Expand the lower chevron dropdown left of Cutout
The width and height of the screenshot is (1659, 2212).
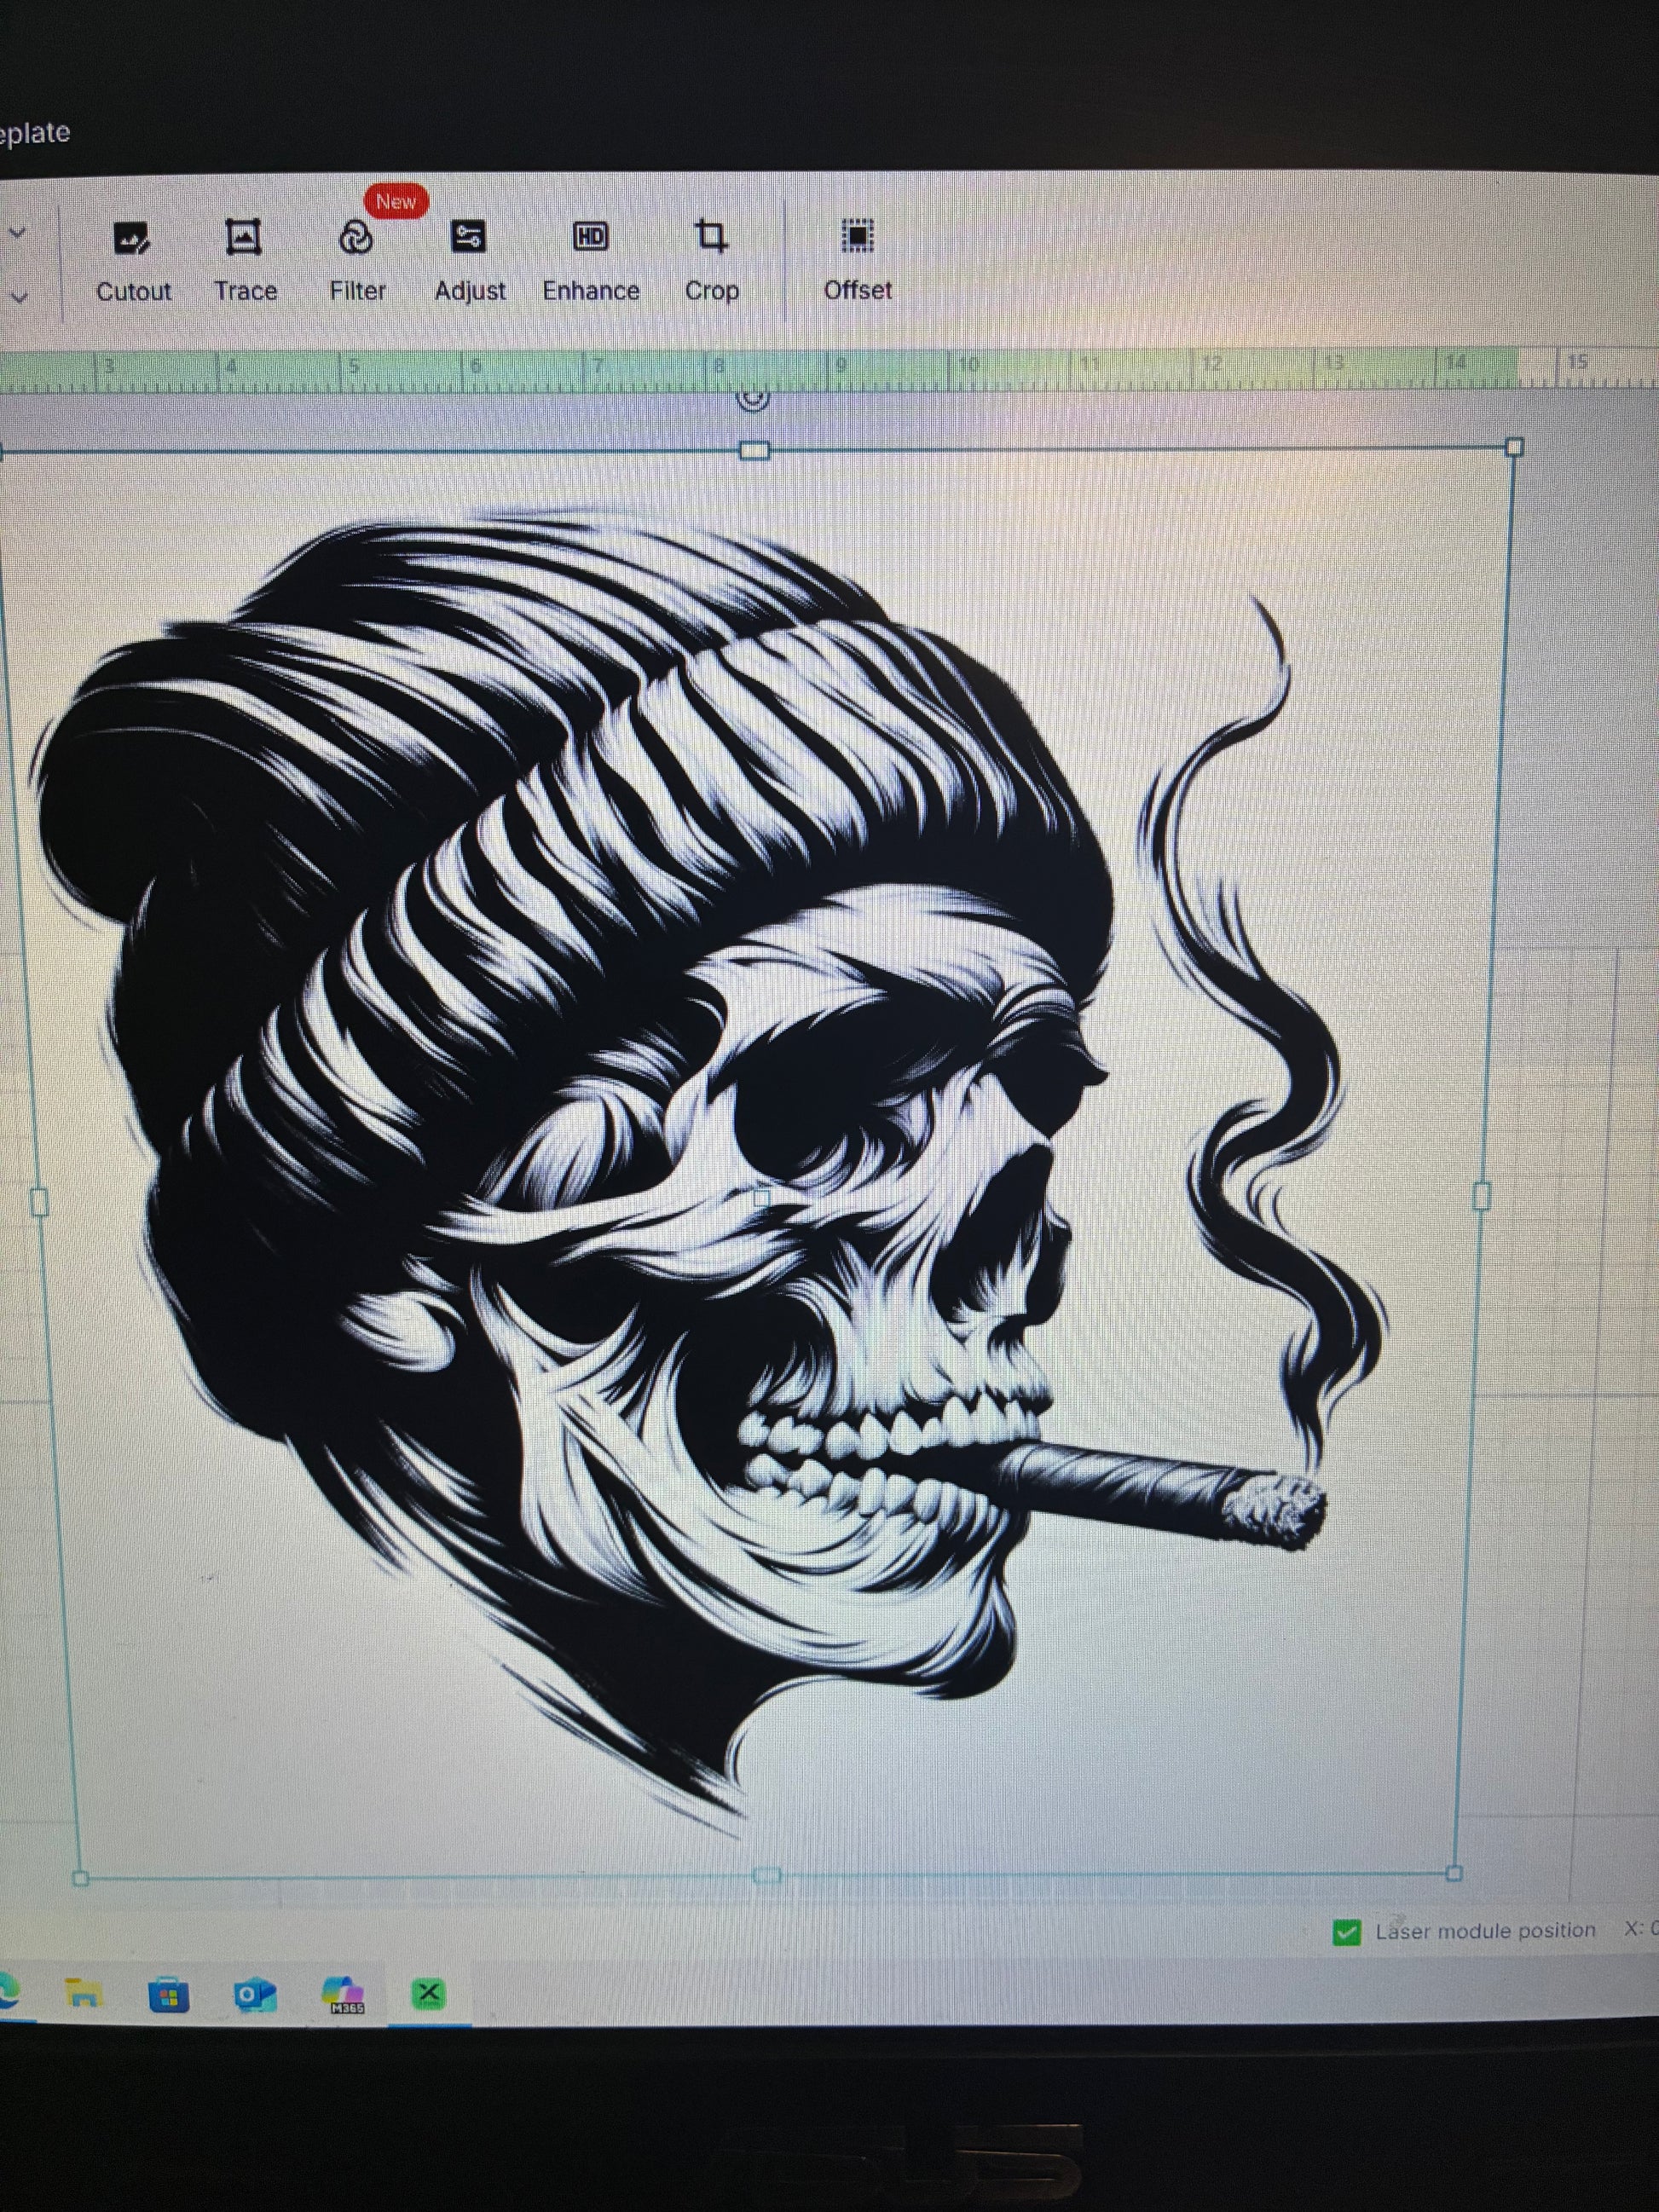coord(18,296)
